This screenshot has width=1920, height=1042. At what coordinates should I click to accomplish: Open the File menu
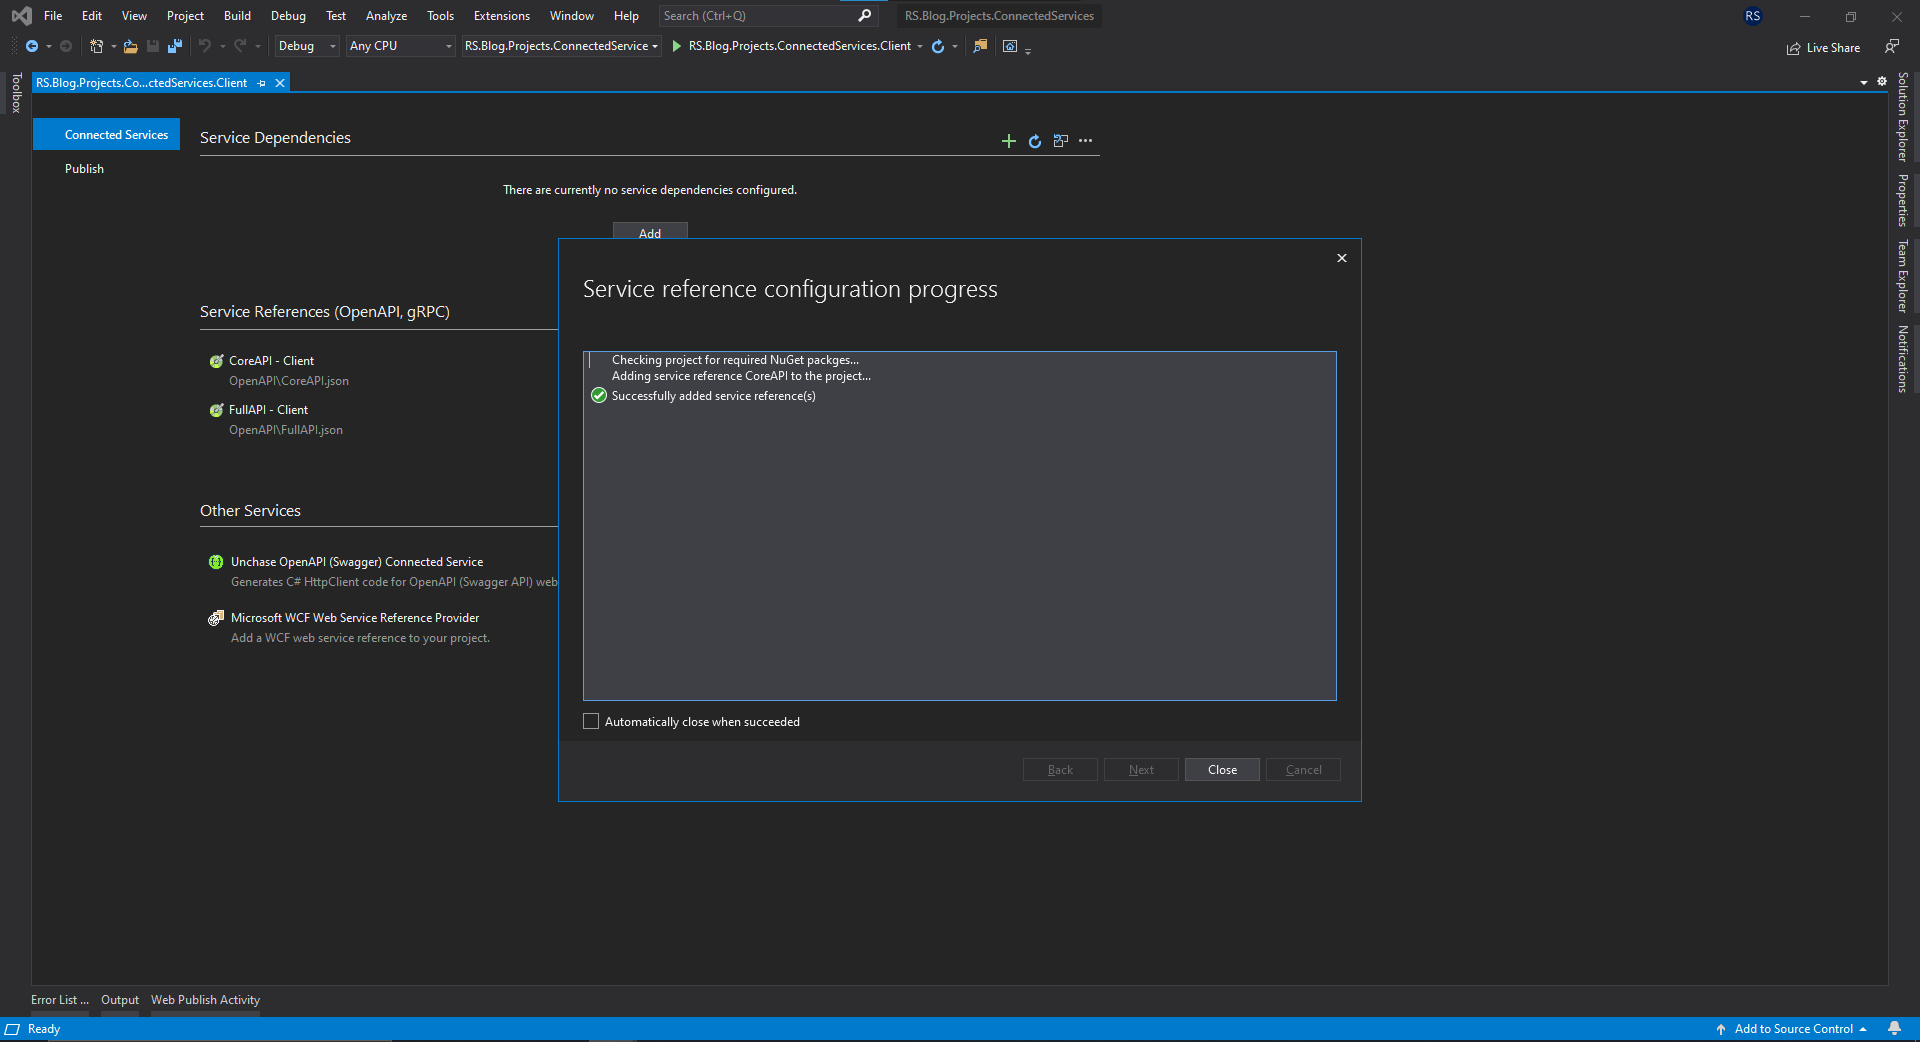(53, 16)
